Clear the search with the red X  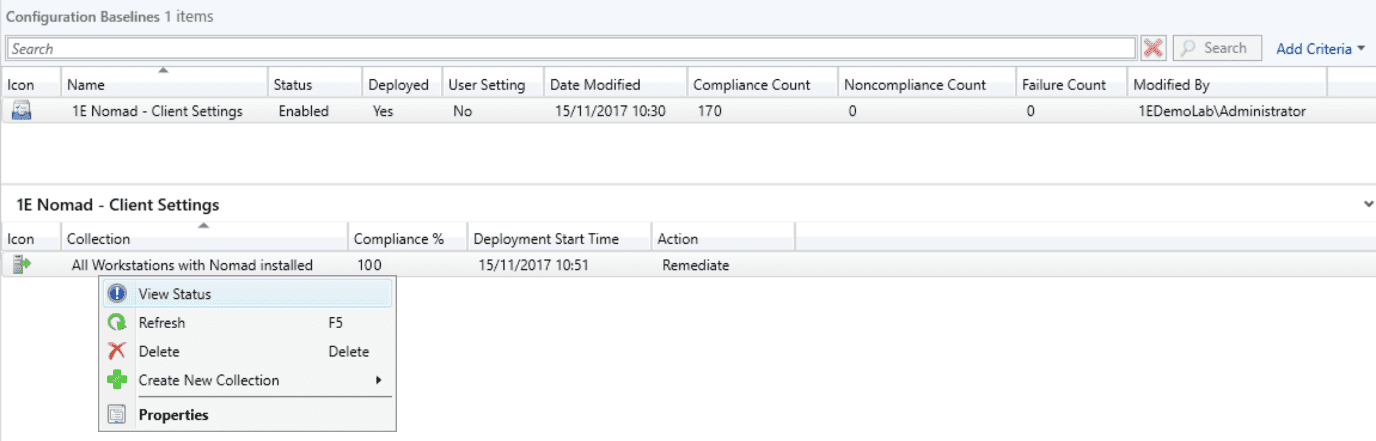click(x=1153, y=48)
